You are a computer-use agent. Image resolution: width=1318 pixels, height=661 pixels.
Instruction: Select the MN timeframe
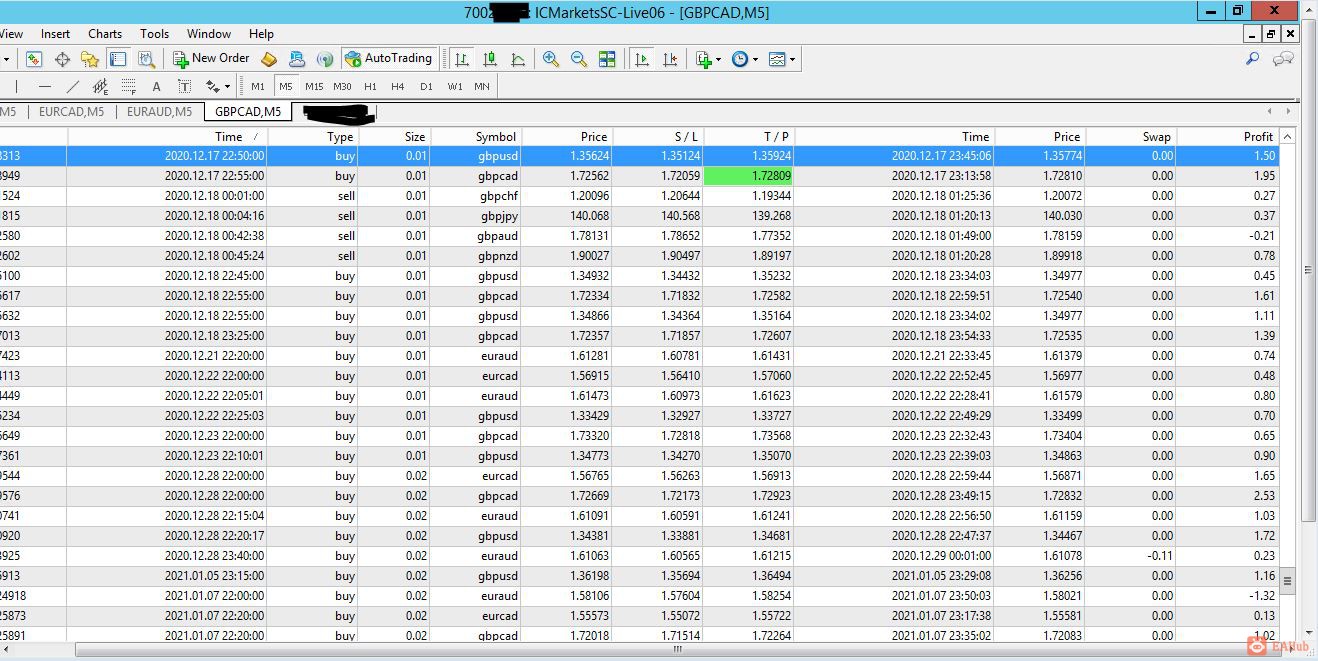pos(482,86)
